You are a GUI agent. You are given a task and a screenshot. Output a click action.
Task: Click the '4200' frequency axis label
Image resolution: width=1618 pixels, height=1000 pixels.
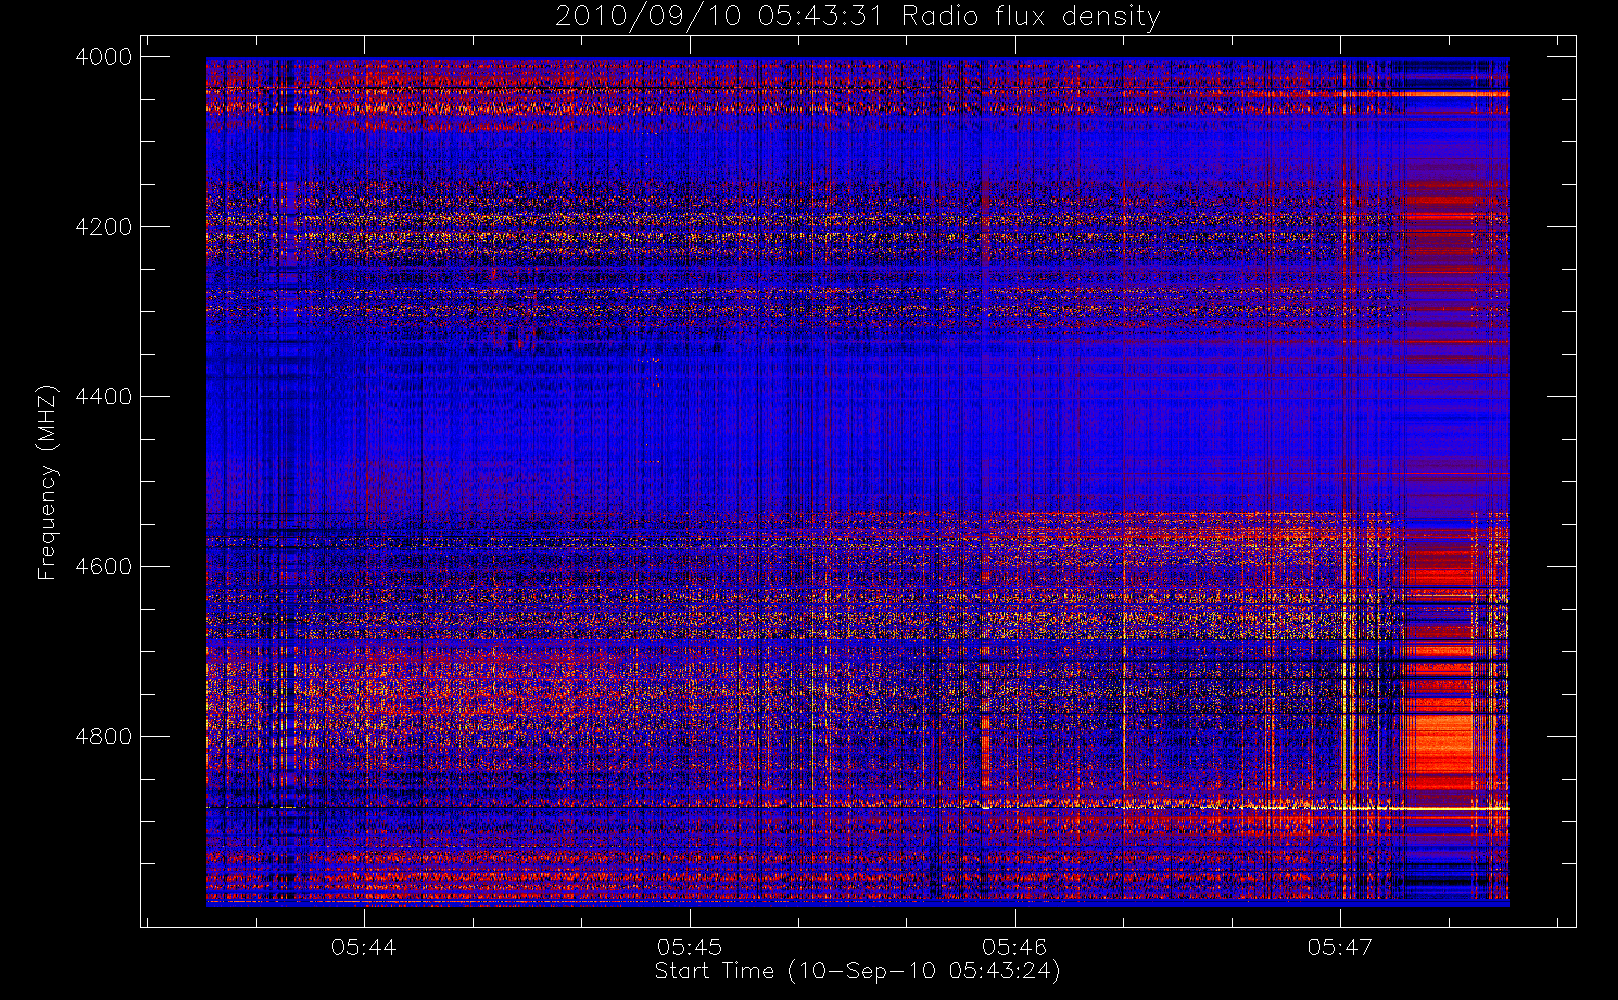point(104,227)
